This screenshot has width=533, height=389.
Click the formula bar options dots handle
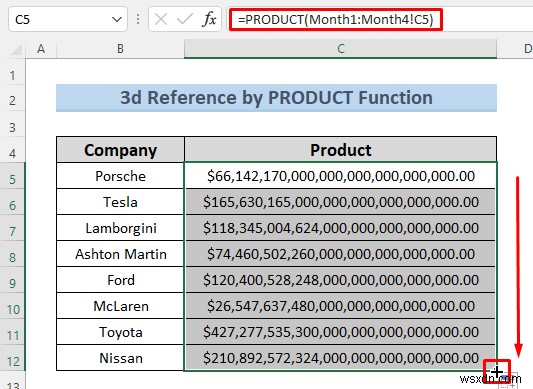(x=138, y=19)
